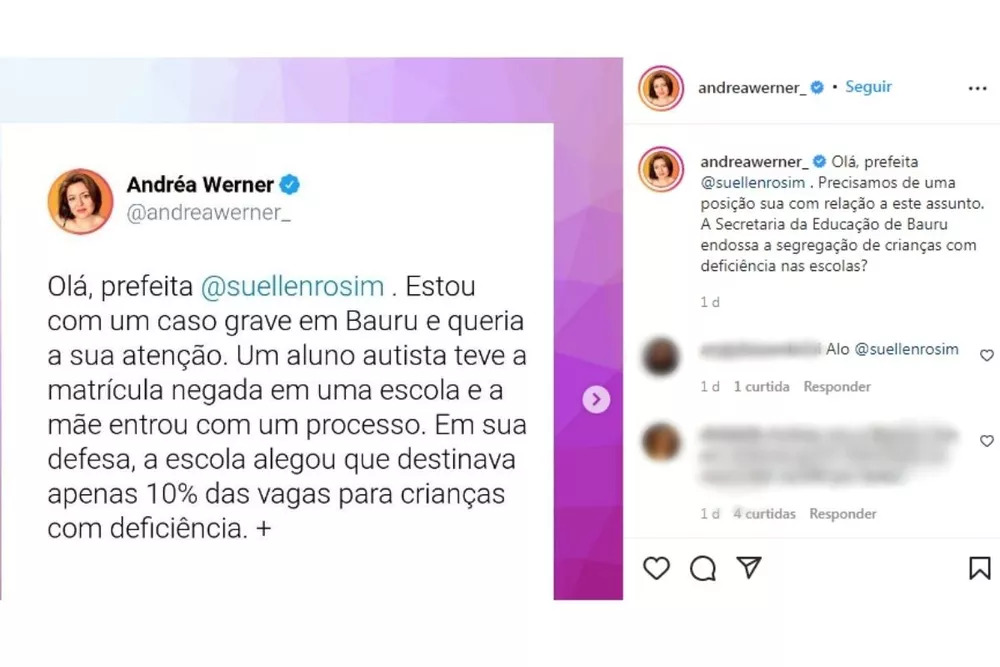The image size is (1000, 667).
Task: Reply to the second blurred comment
Action: coord(842,513)
